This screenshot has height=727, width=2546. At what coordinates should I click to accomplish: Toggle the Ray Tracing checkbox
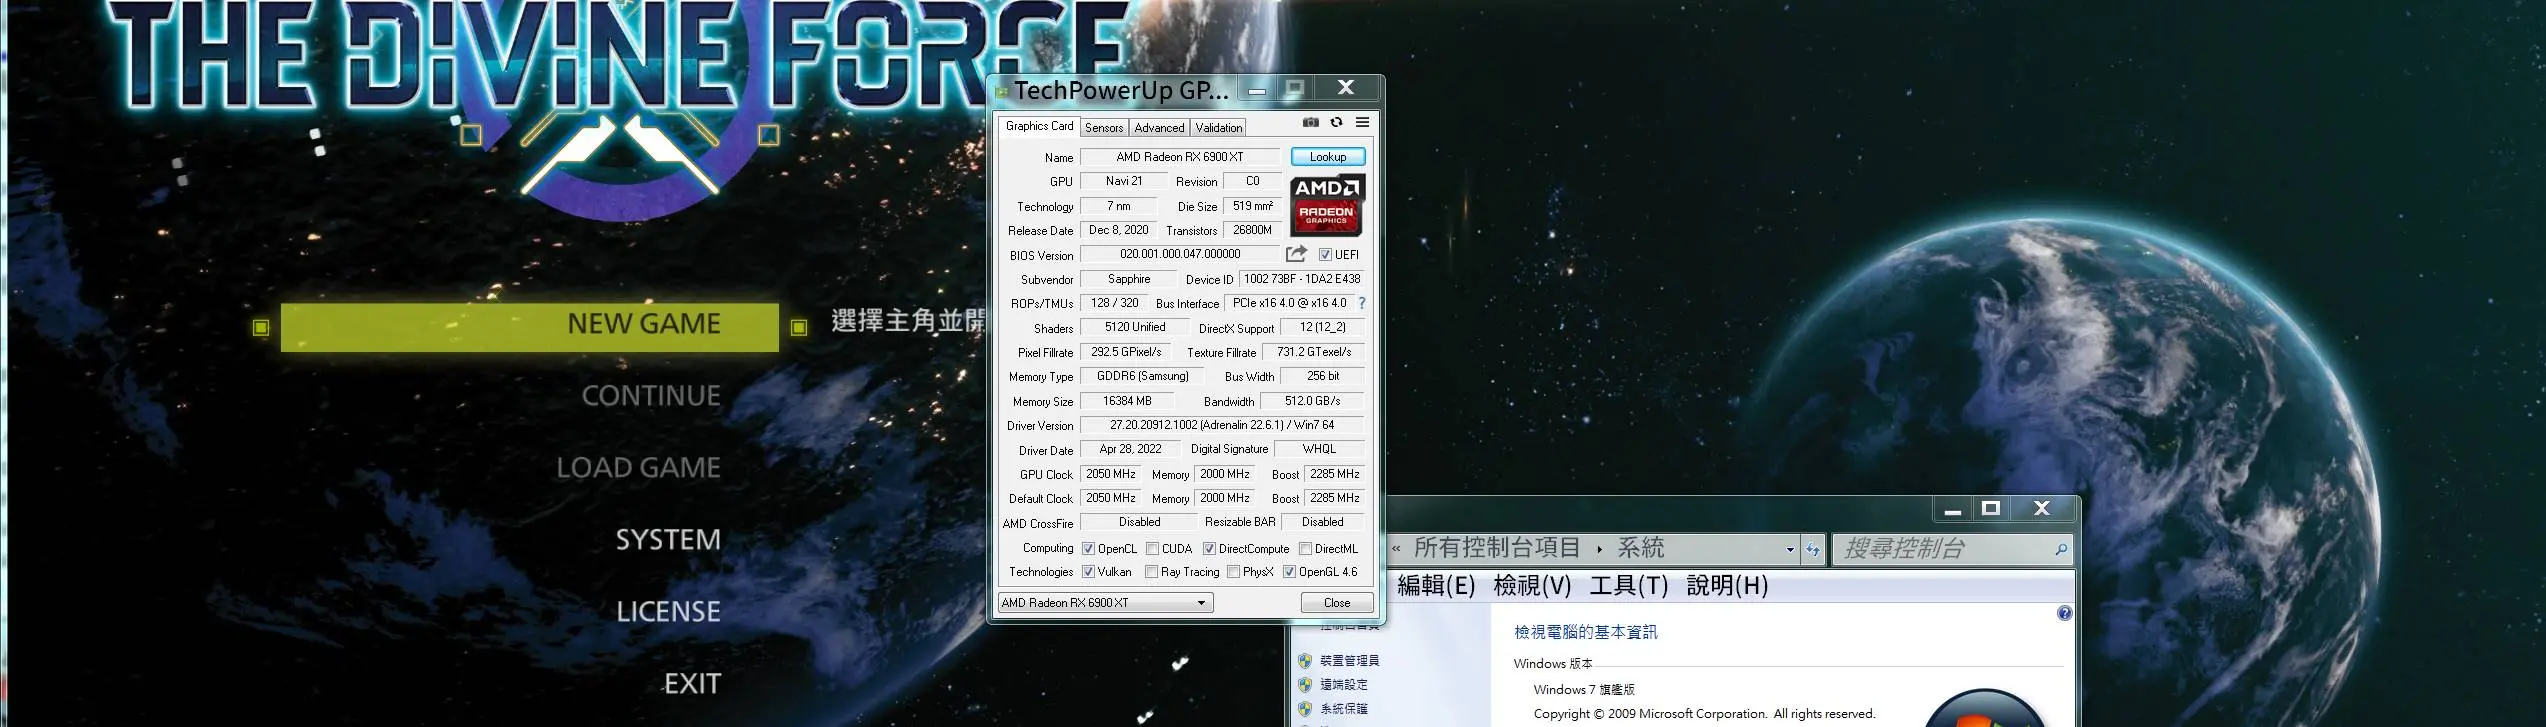[x=1151, y=572]
